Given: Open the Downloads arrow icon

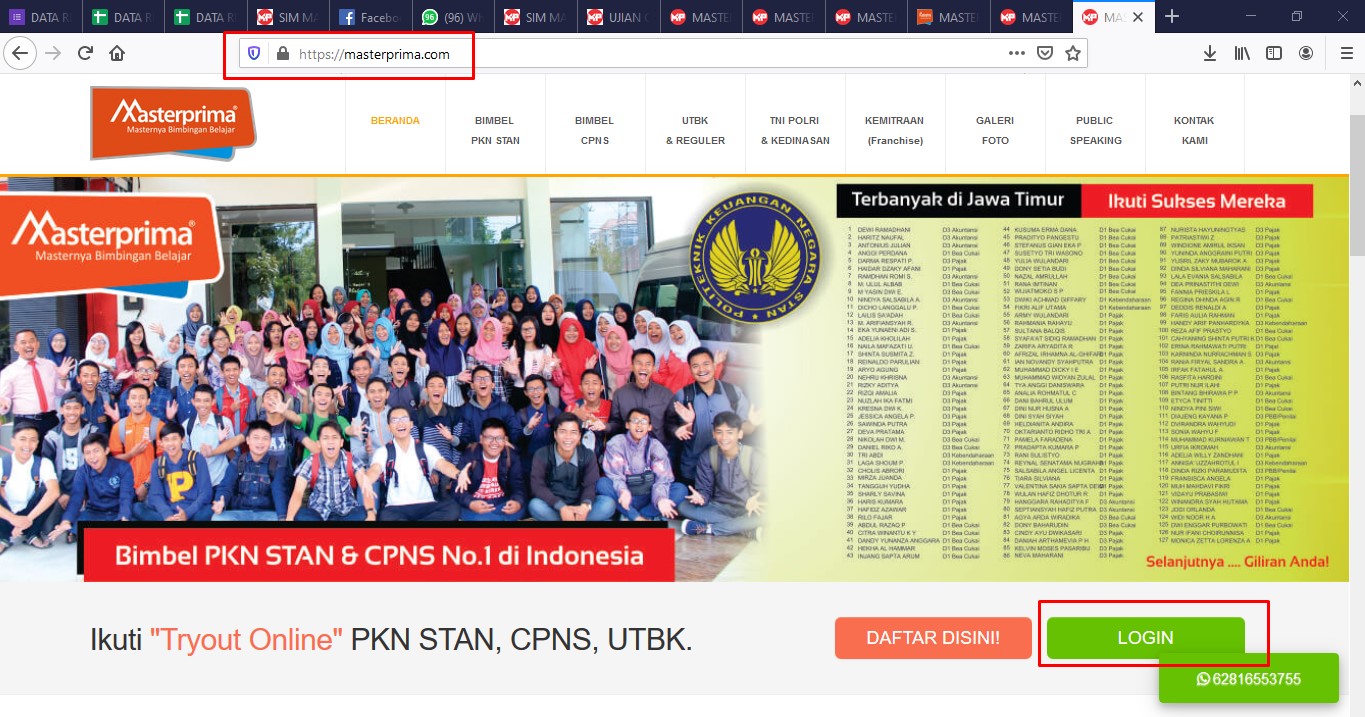Looking at the screenshot, I should [1210, 53].
